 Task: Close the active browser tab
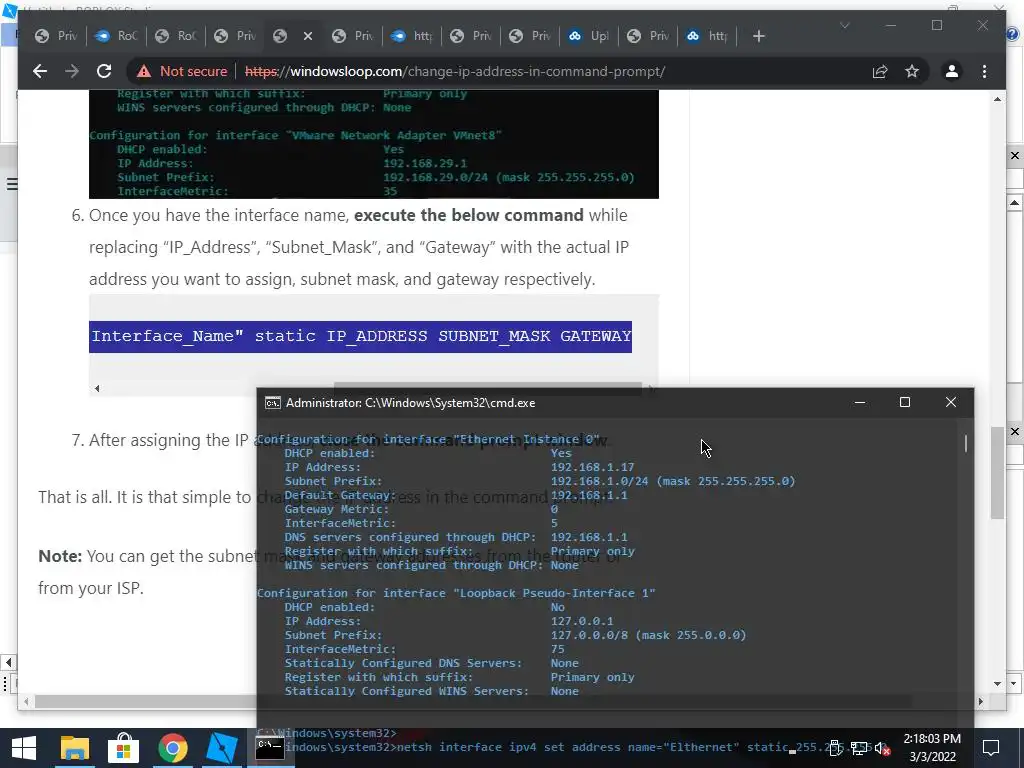coord(308,37)
